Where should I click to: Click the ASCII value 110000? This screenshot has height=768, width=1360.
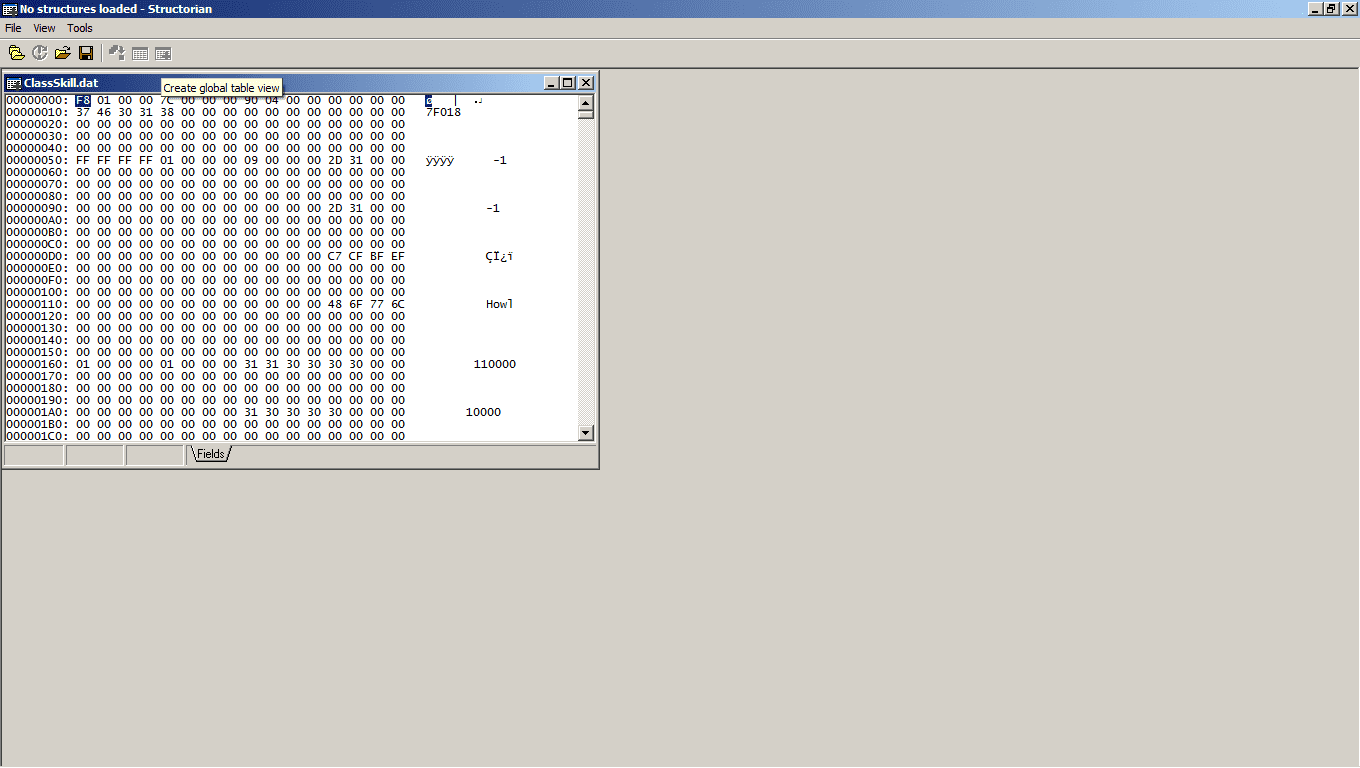click(x=495, y=364)
